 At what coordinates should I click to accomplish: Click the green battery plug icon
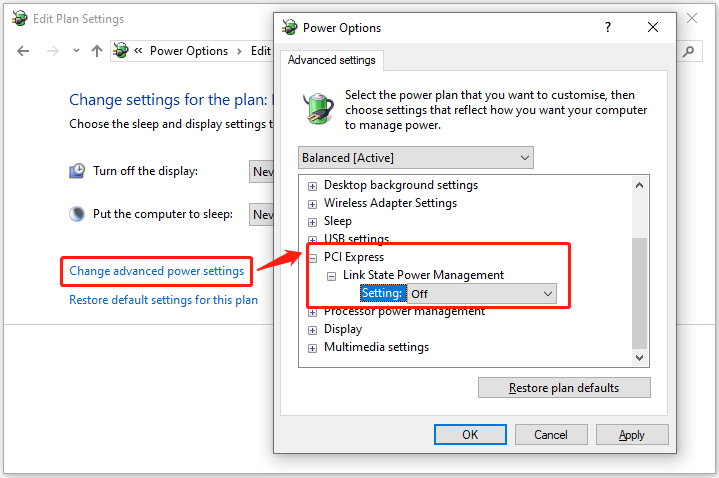point(318,108)
